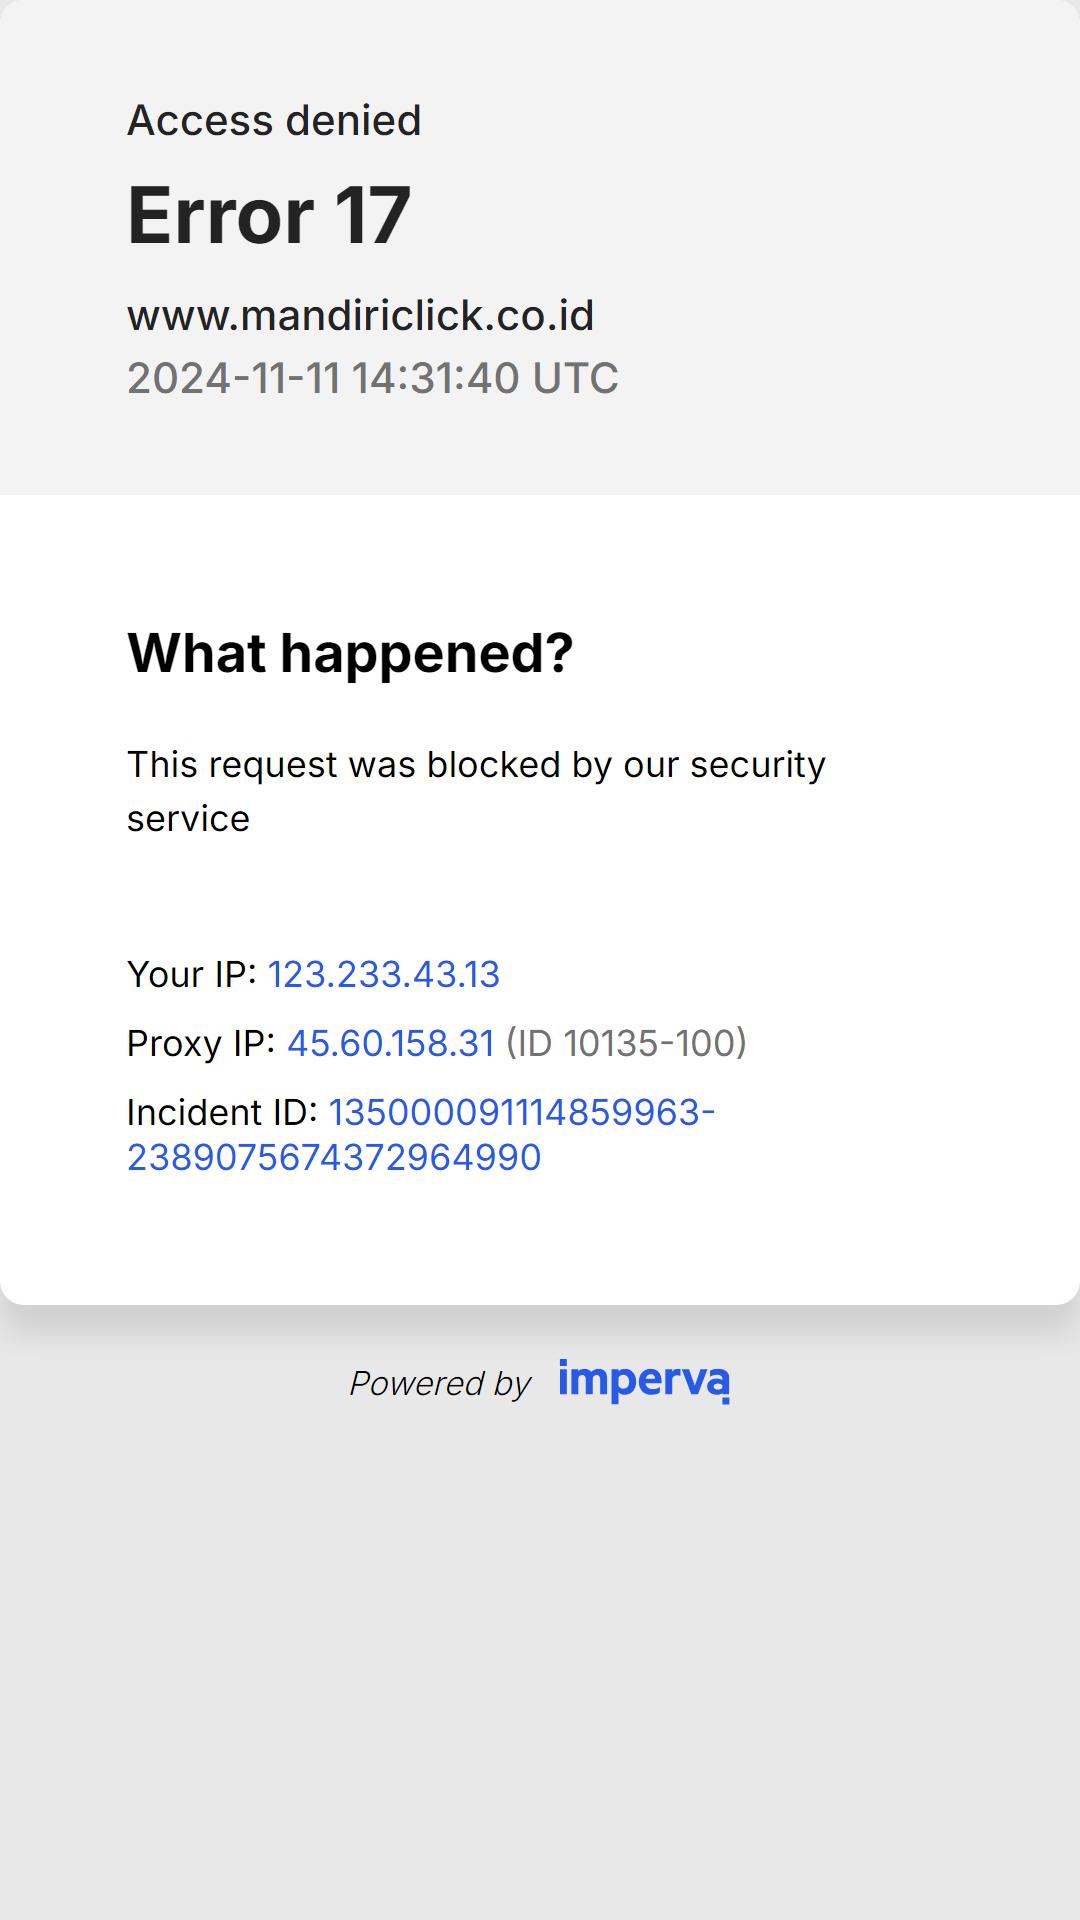The height and width of the screenshot is (1920, 1080).
Task: Click the (ID 10135-100) text
Action: click(x=626, y=1043)
